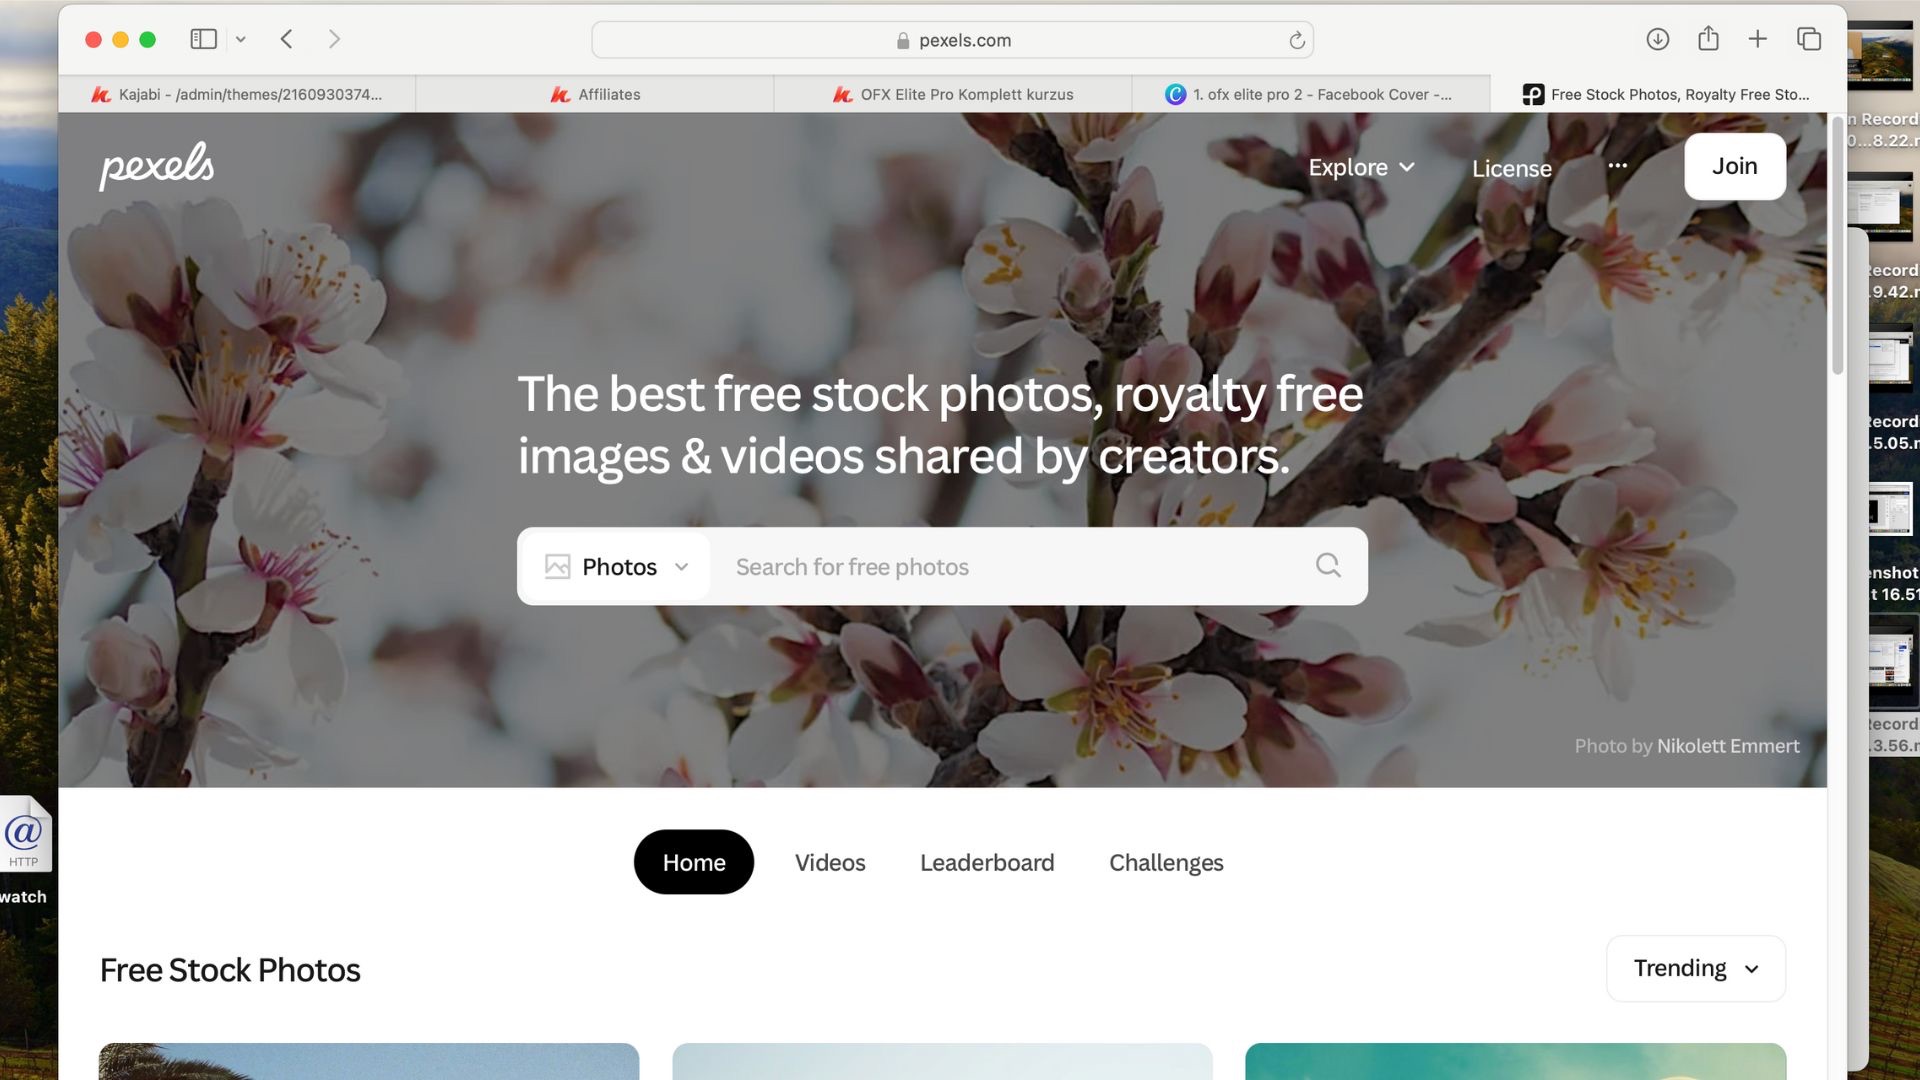
Task: Open the Nikolett Emmert photographer link
Action: point(1728,746)
